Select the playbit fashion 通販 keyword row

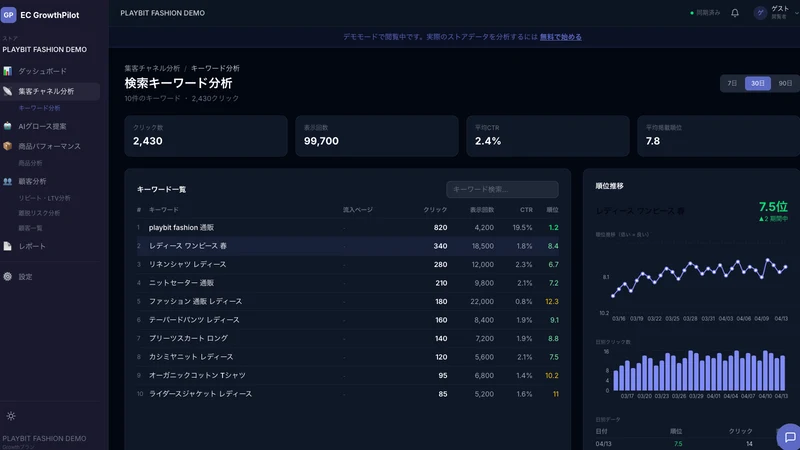tap(347, 228)
